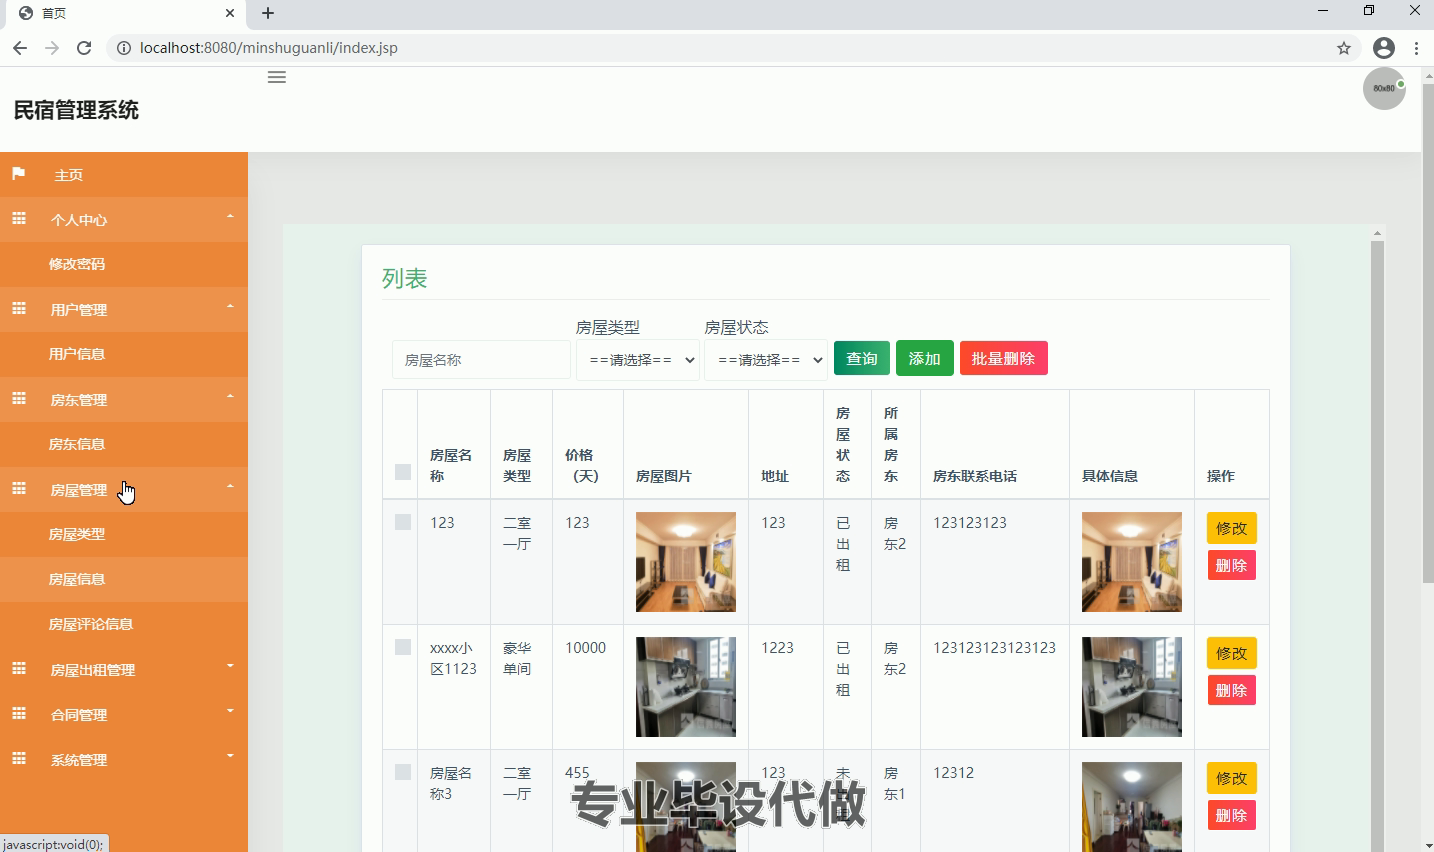Collapse the 房东管理 menu arrow
The width and height of the screenshot is (1434, 852).
click(x=230, y=397)
